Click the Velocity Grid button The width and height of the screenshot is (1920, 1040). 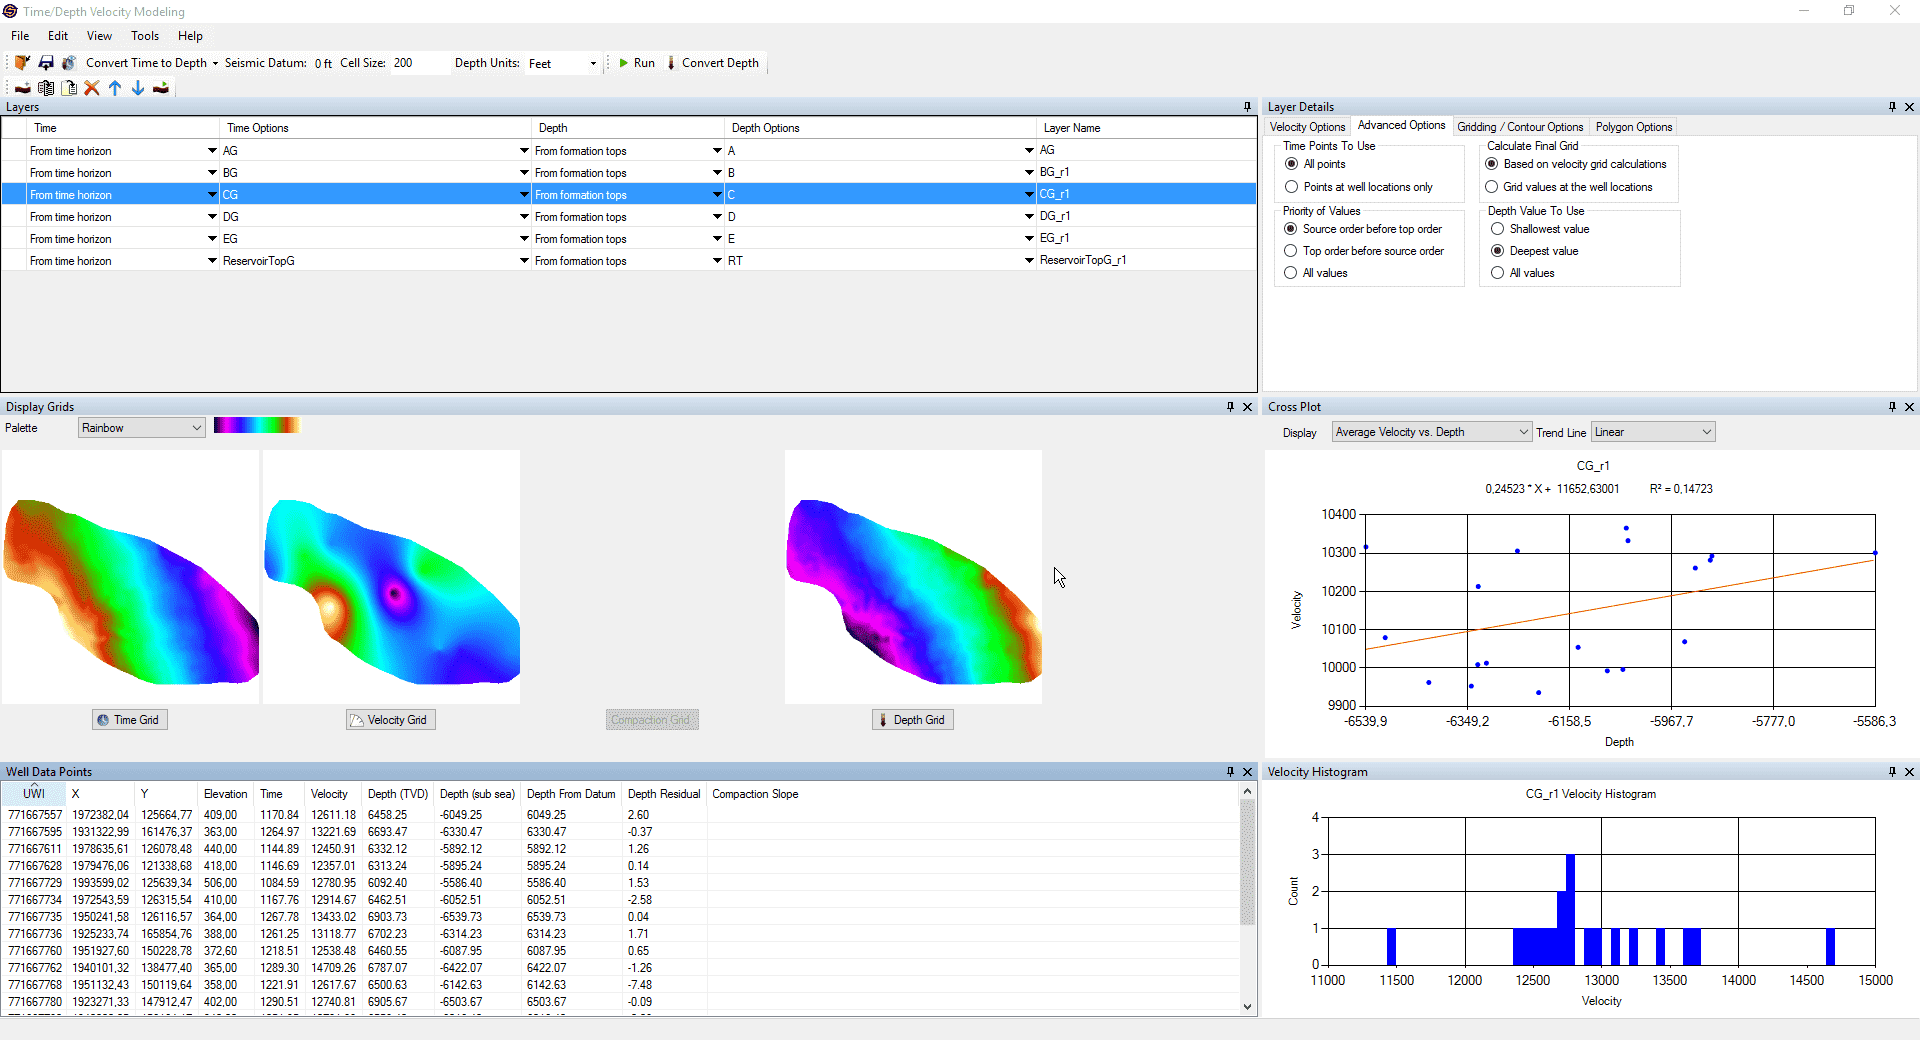tap(390, 720)
